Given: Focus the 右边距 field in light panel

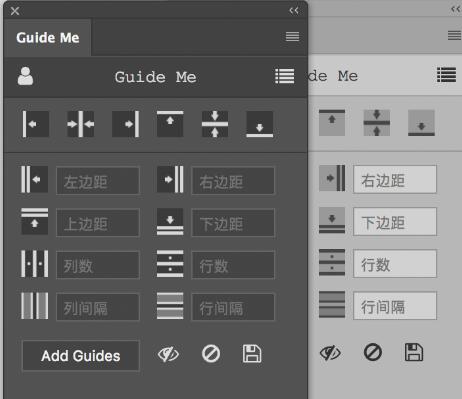Looking at the screenshot, I should tap(395, 179).
